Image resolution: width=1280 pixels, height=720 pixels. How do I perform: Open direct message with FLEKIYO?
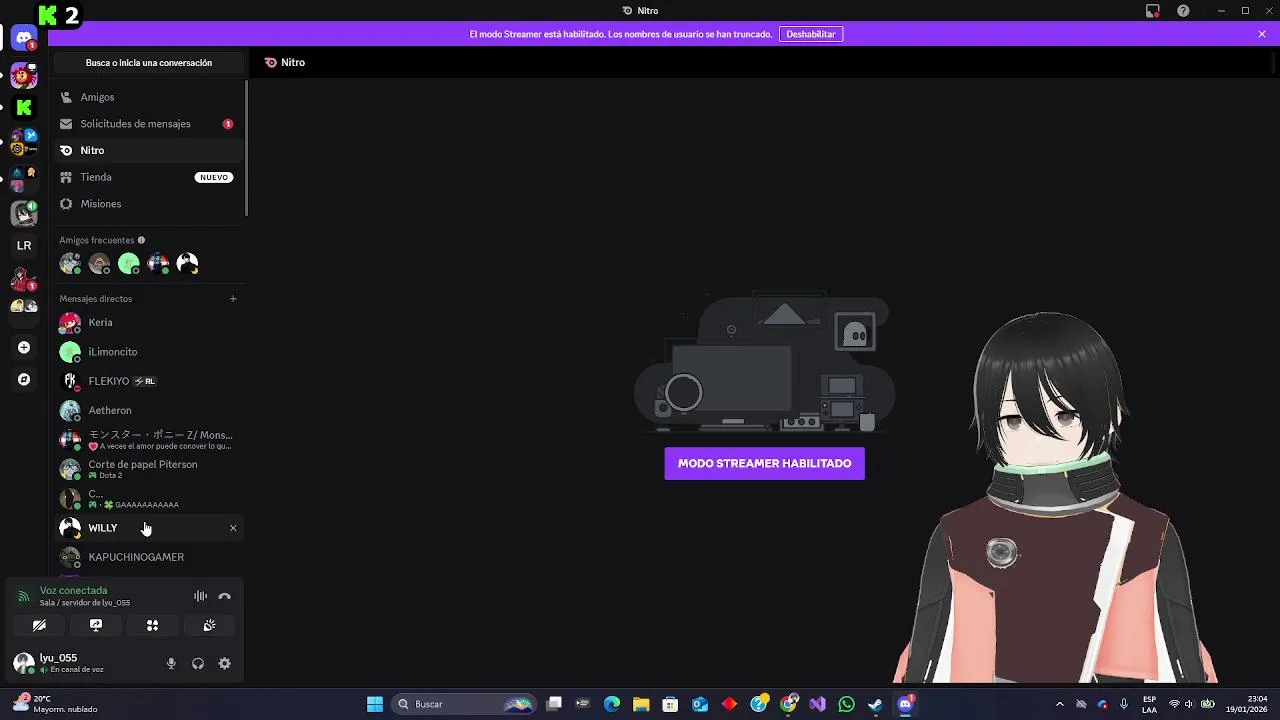pyautogui.click(x=149, y=381)
